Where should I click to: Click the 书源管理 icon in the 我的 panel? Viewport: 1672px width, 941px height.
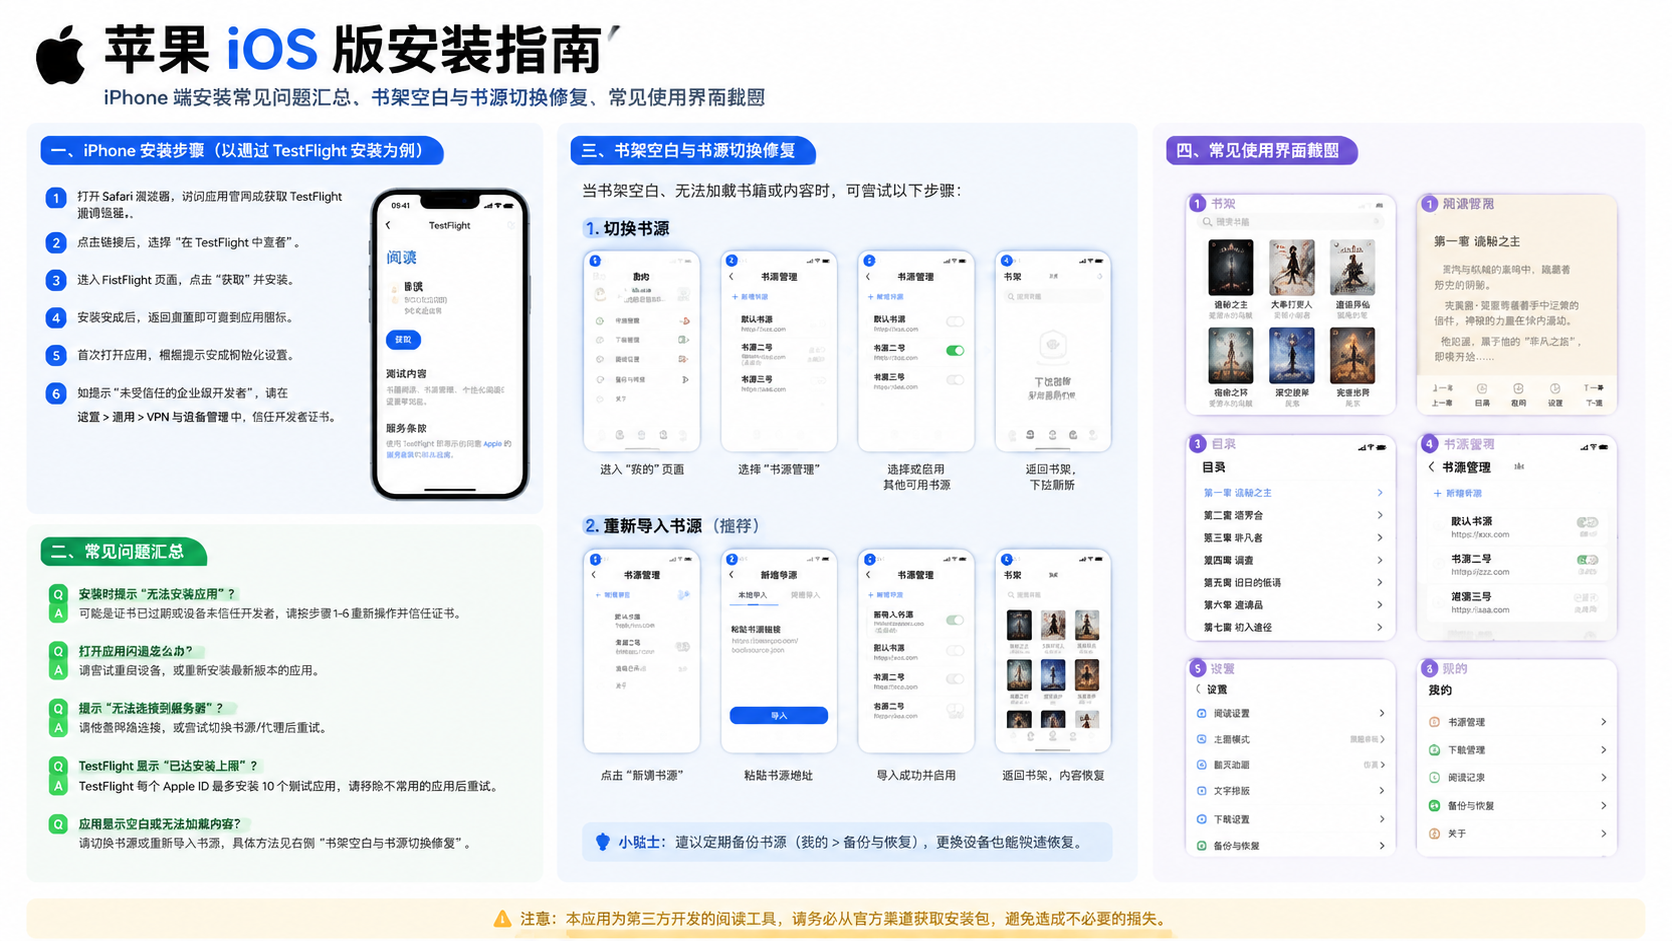pos(1435,722)
